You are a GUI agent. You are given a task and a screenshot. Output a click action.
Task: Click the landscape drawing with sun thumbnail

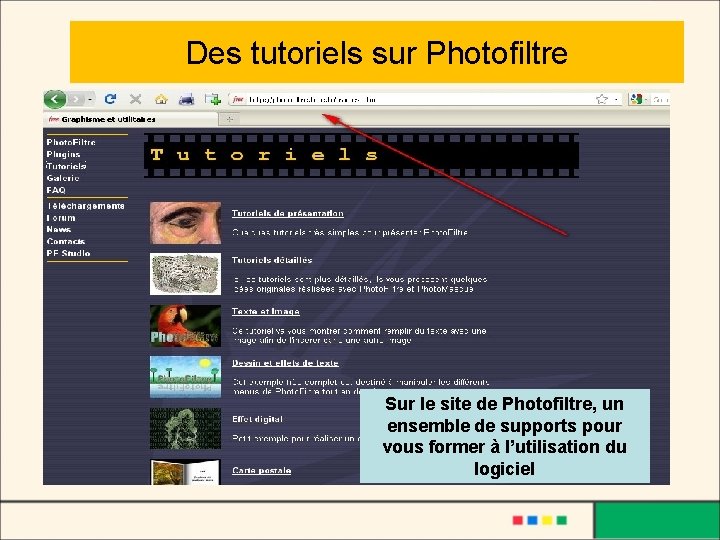186,377
